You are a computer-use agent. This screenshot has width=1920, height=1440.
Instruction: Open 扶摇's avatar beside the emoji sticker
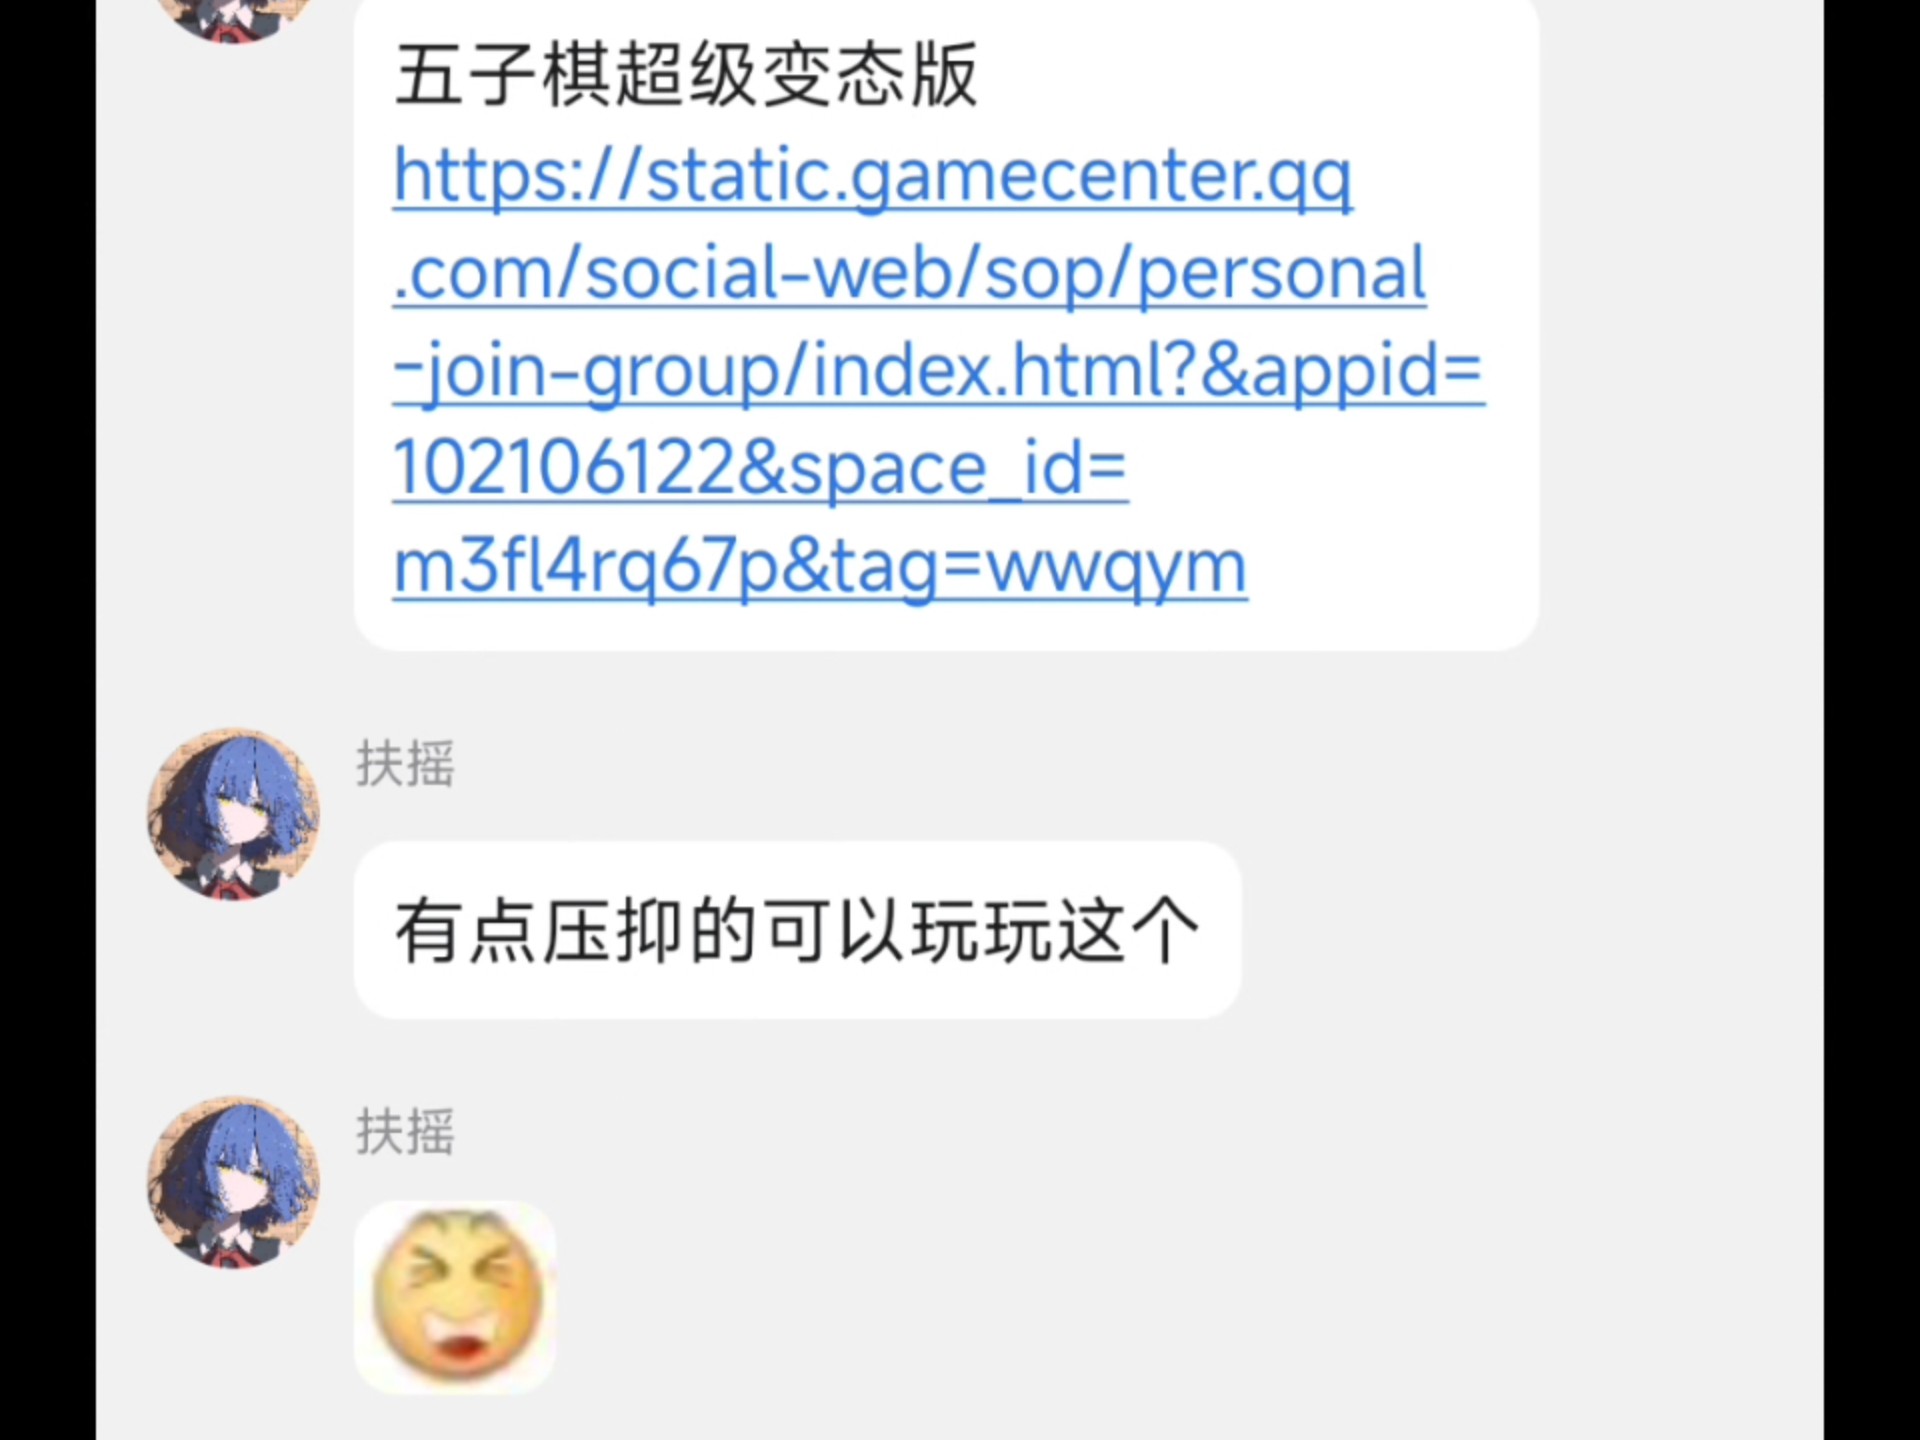[234, 1182]
